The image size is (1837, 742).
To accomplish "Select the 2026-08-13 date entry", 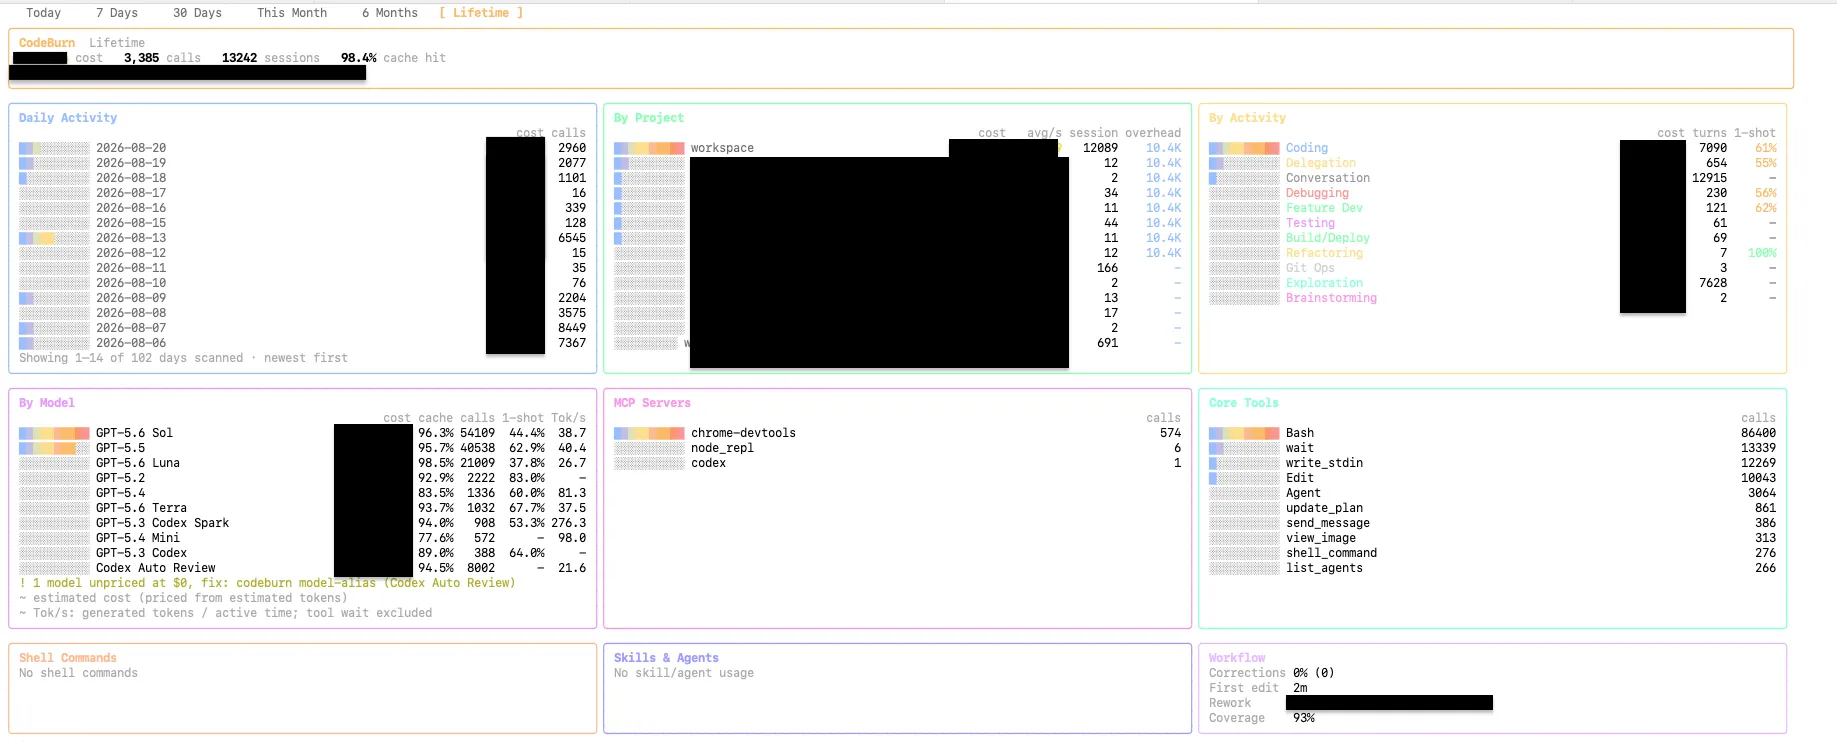I will [131, 238].
